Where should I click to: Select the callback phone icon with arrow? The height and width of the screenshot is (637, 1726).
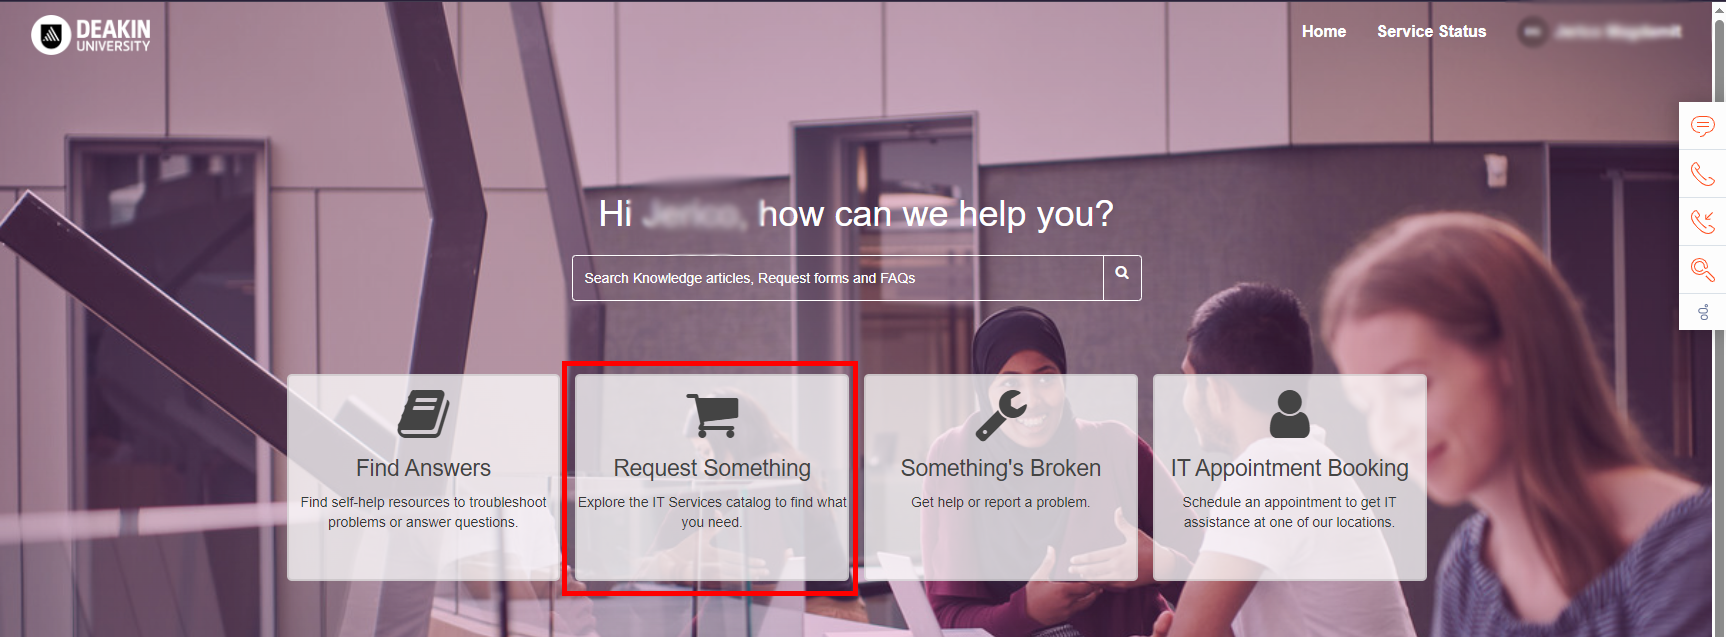(x=1702, y=221)
